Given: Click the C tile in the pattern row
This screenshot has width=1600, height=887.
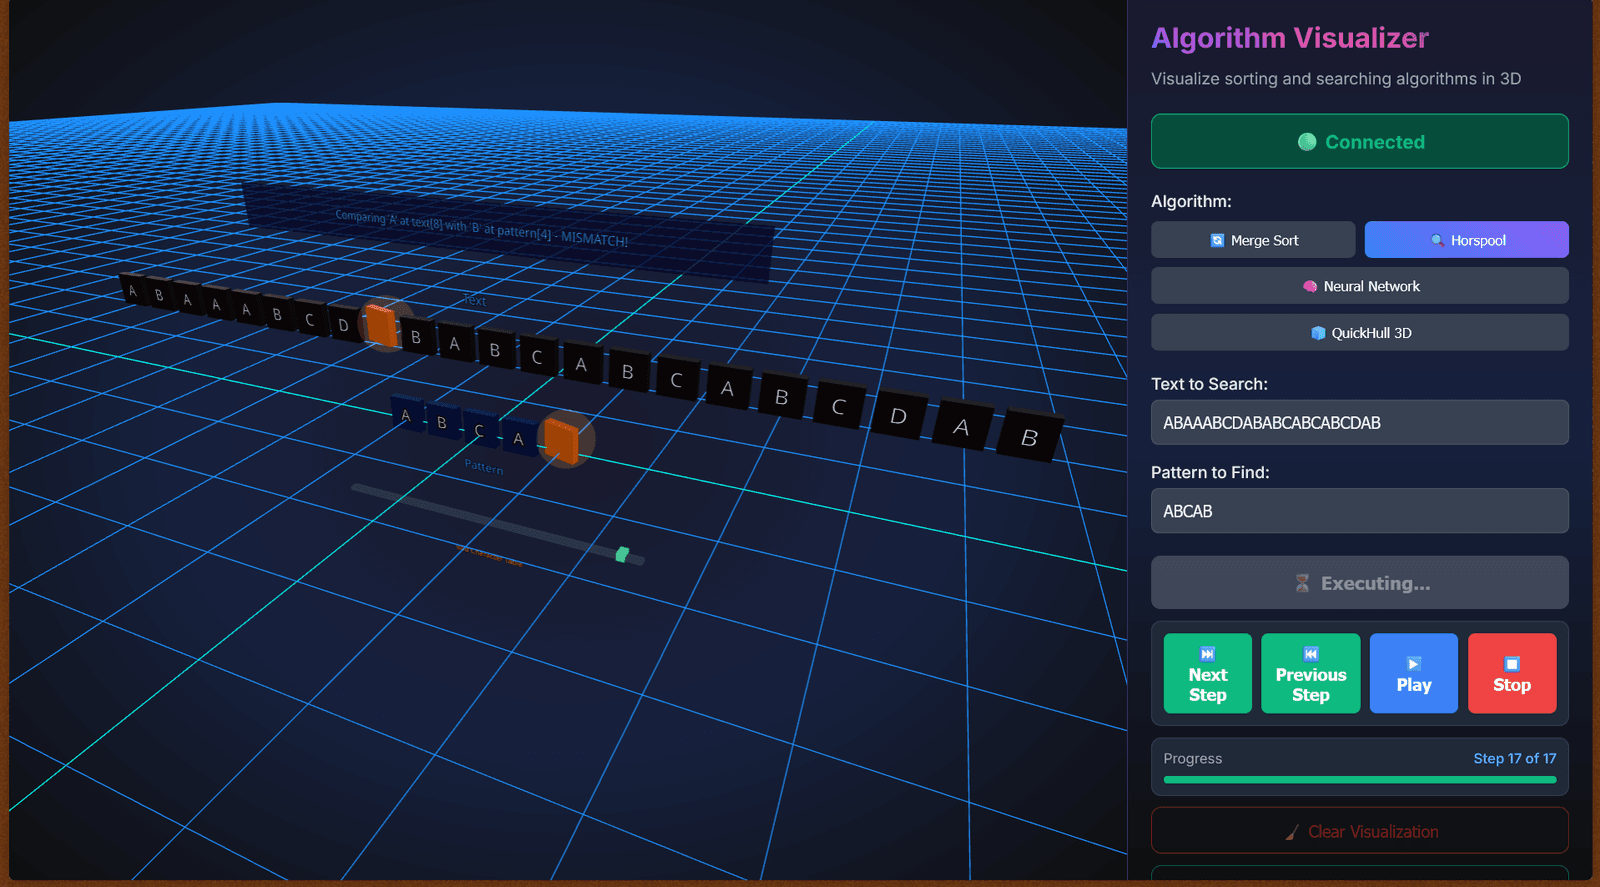Looking at the screenshot, I should point(479,430).
